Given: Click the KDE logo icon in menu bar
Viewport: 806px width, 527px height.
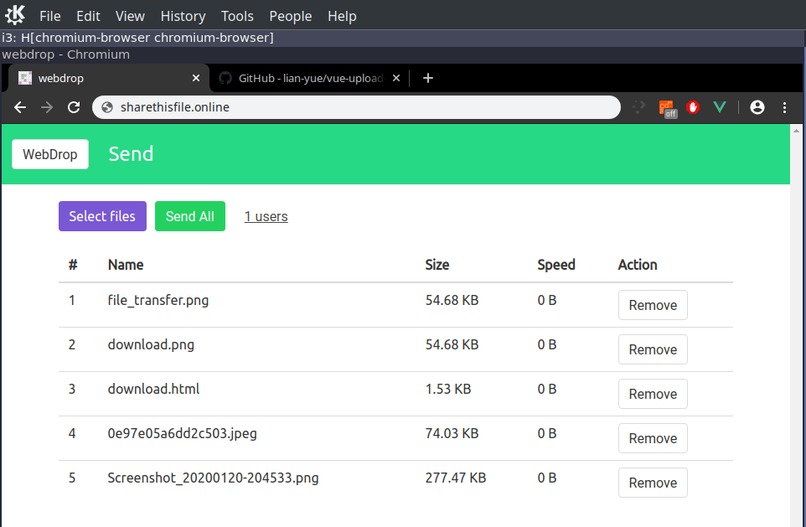Looking at the screenshot, I should (15, 15).
